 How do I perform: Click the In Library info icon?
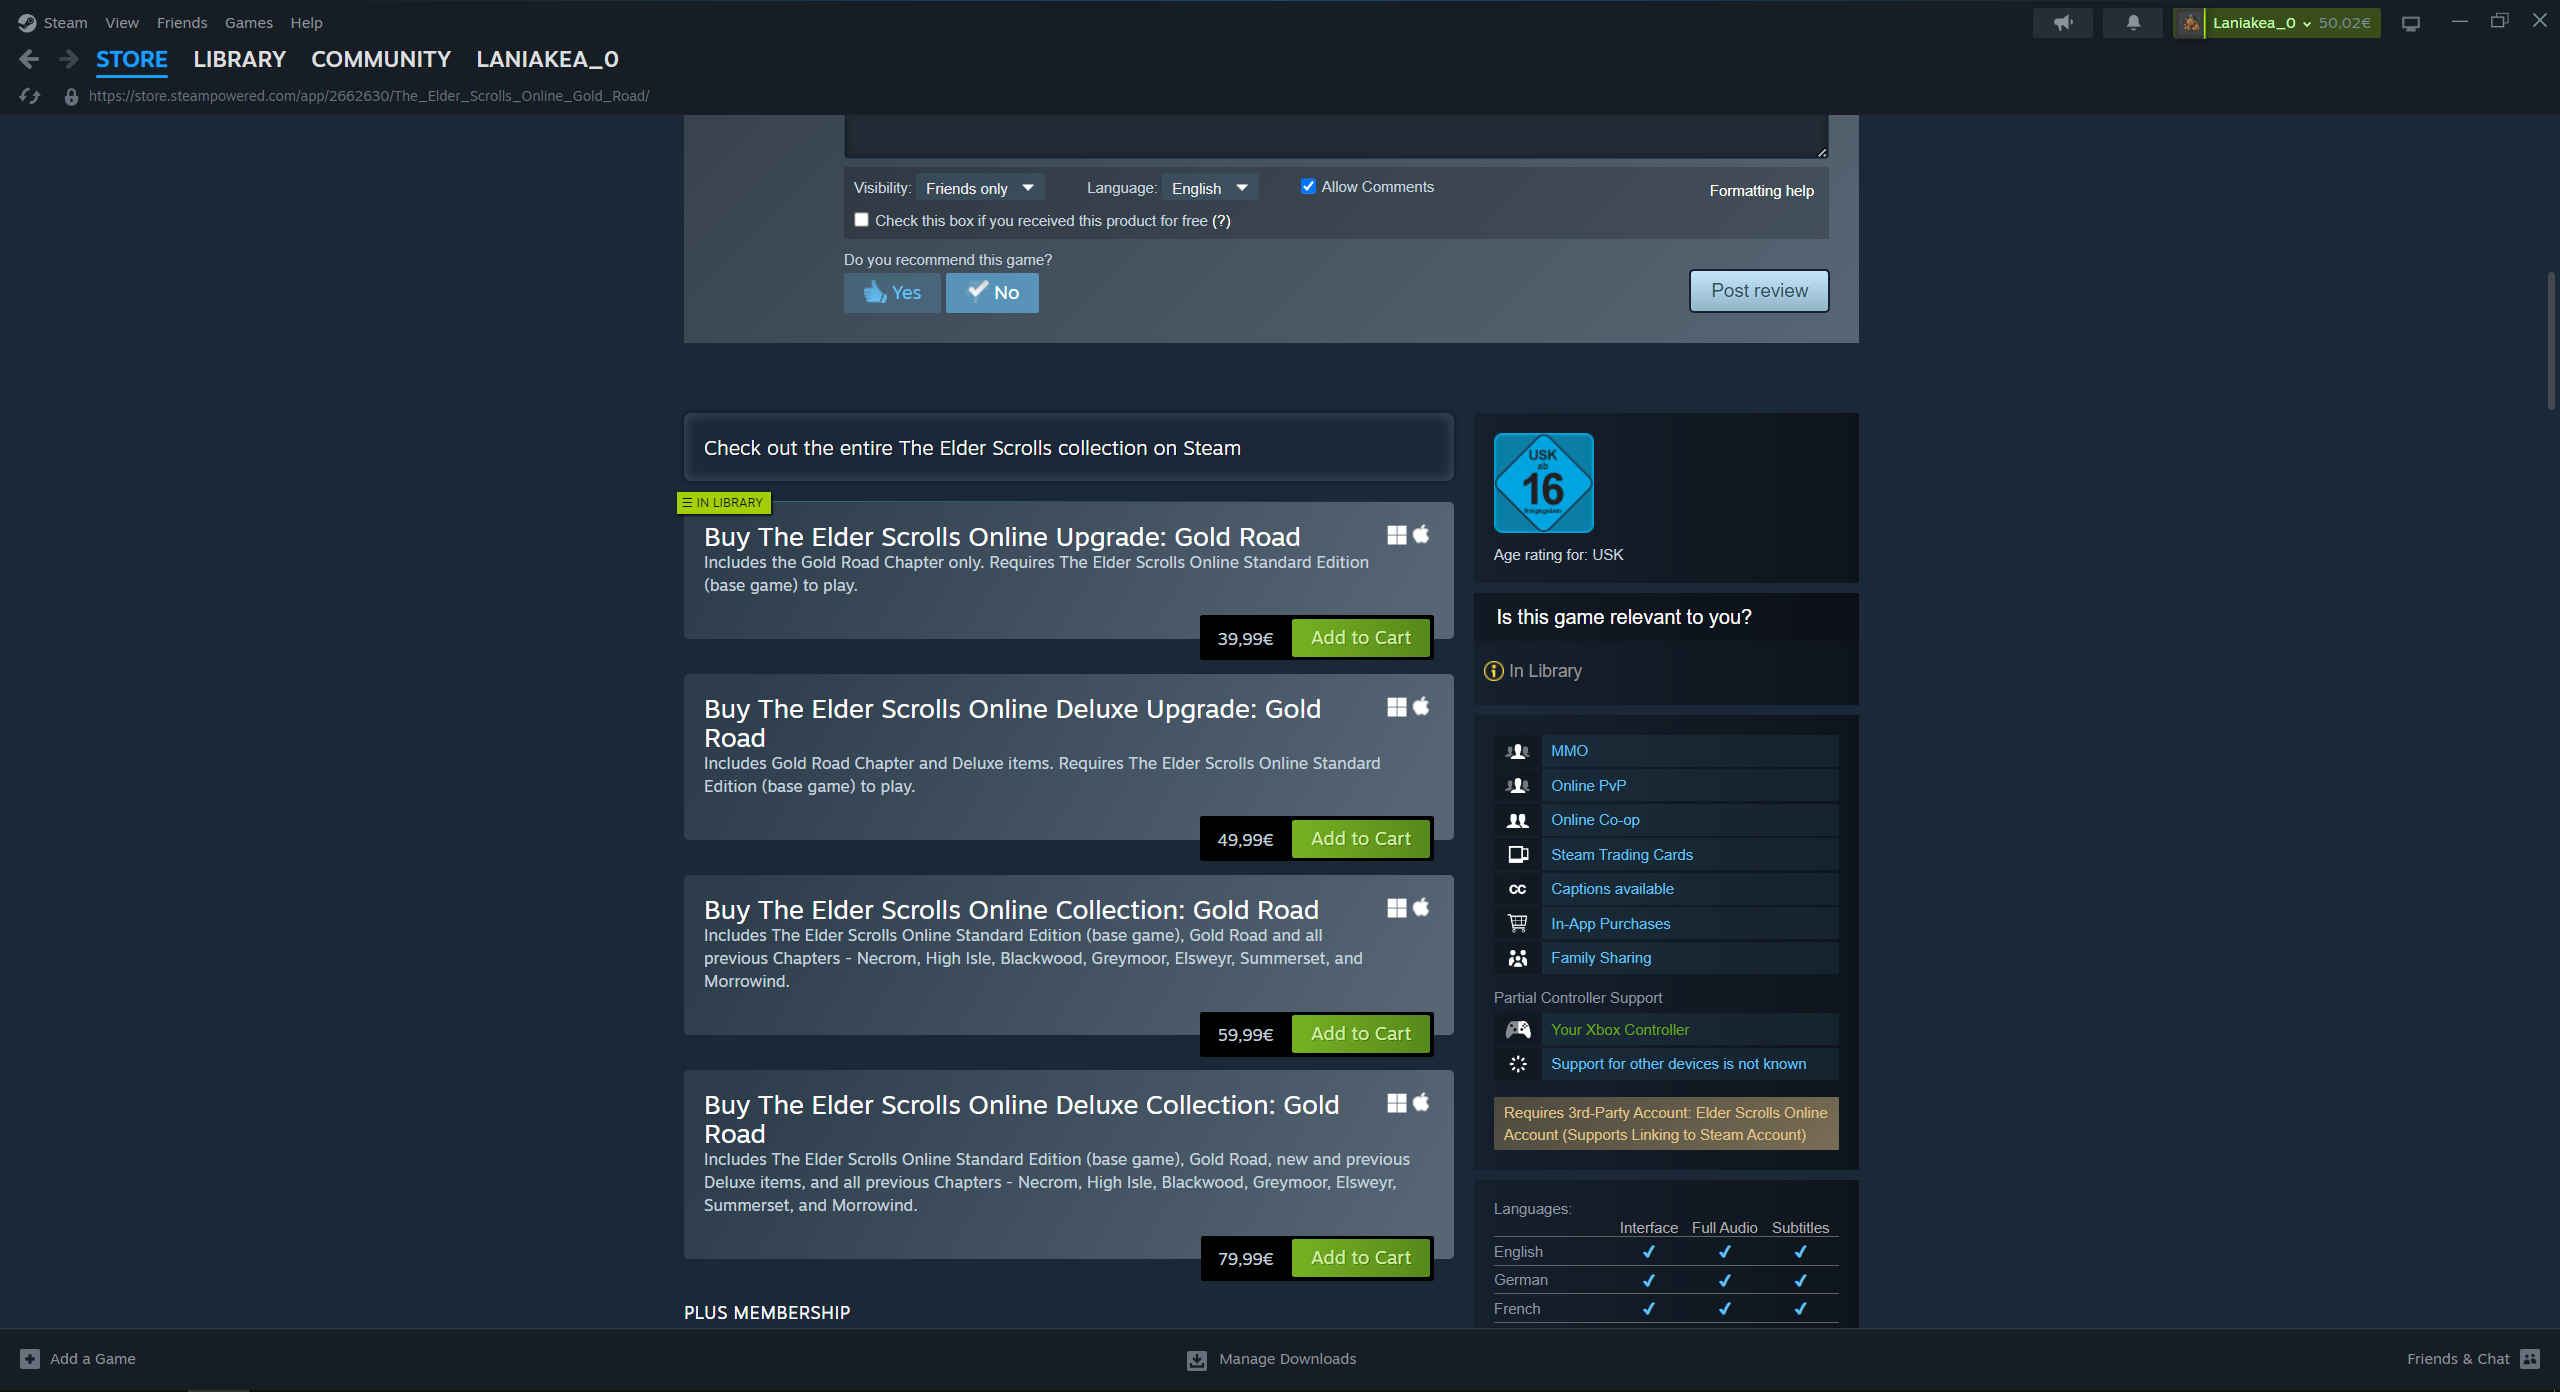[1494, 671]
